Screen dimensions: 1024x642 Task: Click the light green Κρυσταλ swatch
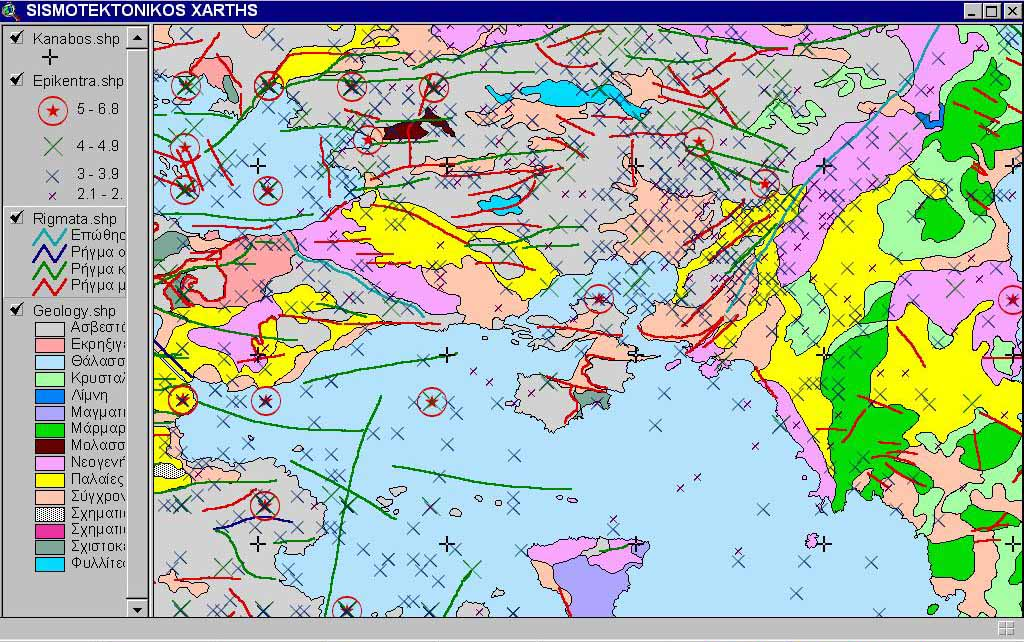pos(50,379)
